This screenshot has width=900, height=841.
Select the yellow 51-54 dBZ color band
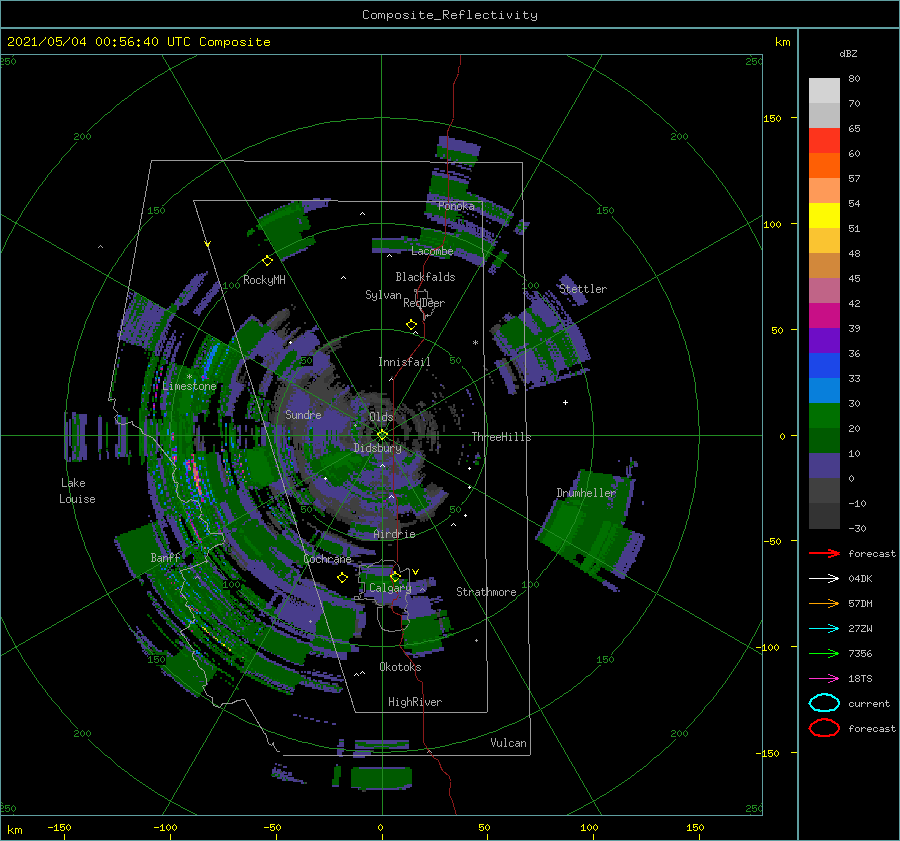(824, 216)
